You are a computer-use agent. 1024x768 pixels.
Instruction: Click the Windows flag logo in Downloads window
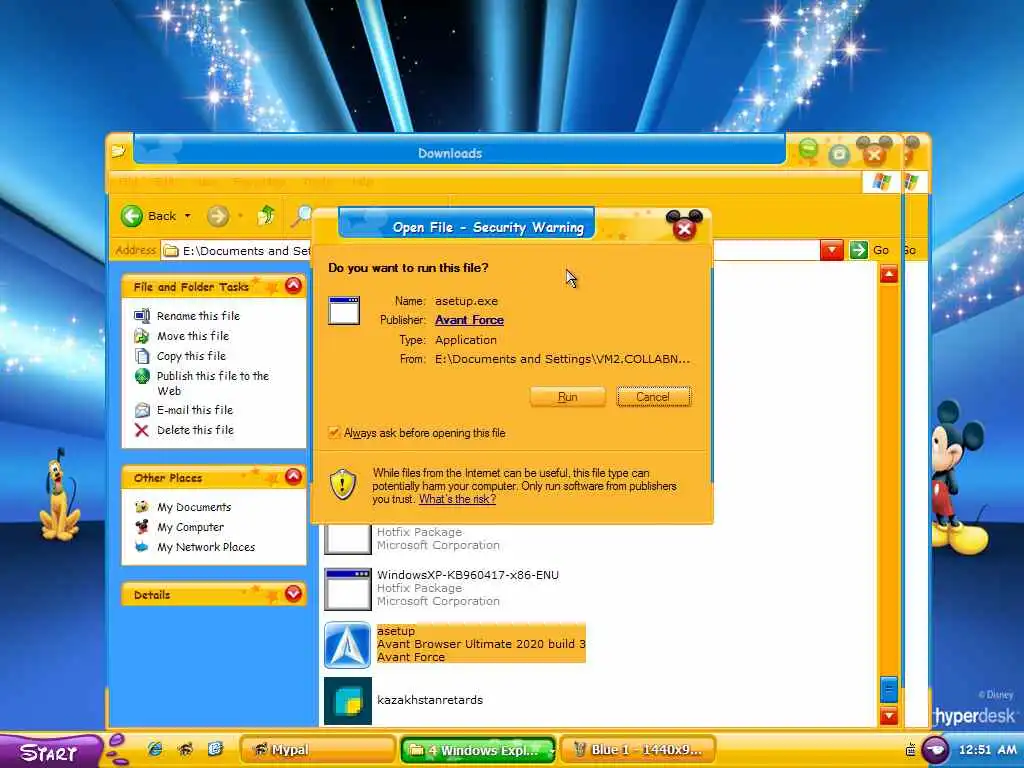point(881,182)
